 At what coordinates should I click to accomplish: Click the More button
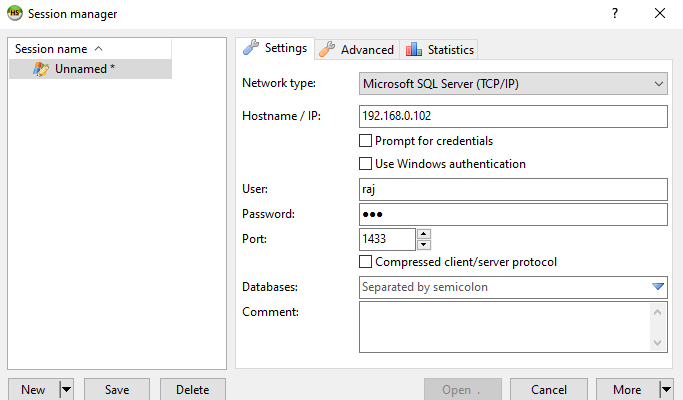click(x=627, y=390)
